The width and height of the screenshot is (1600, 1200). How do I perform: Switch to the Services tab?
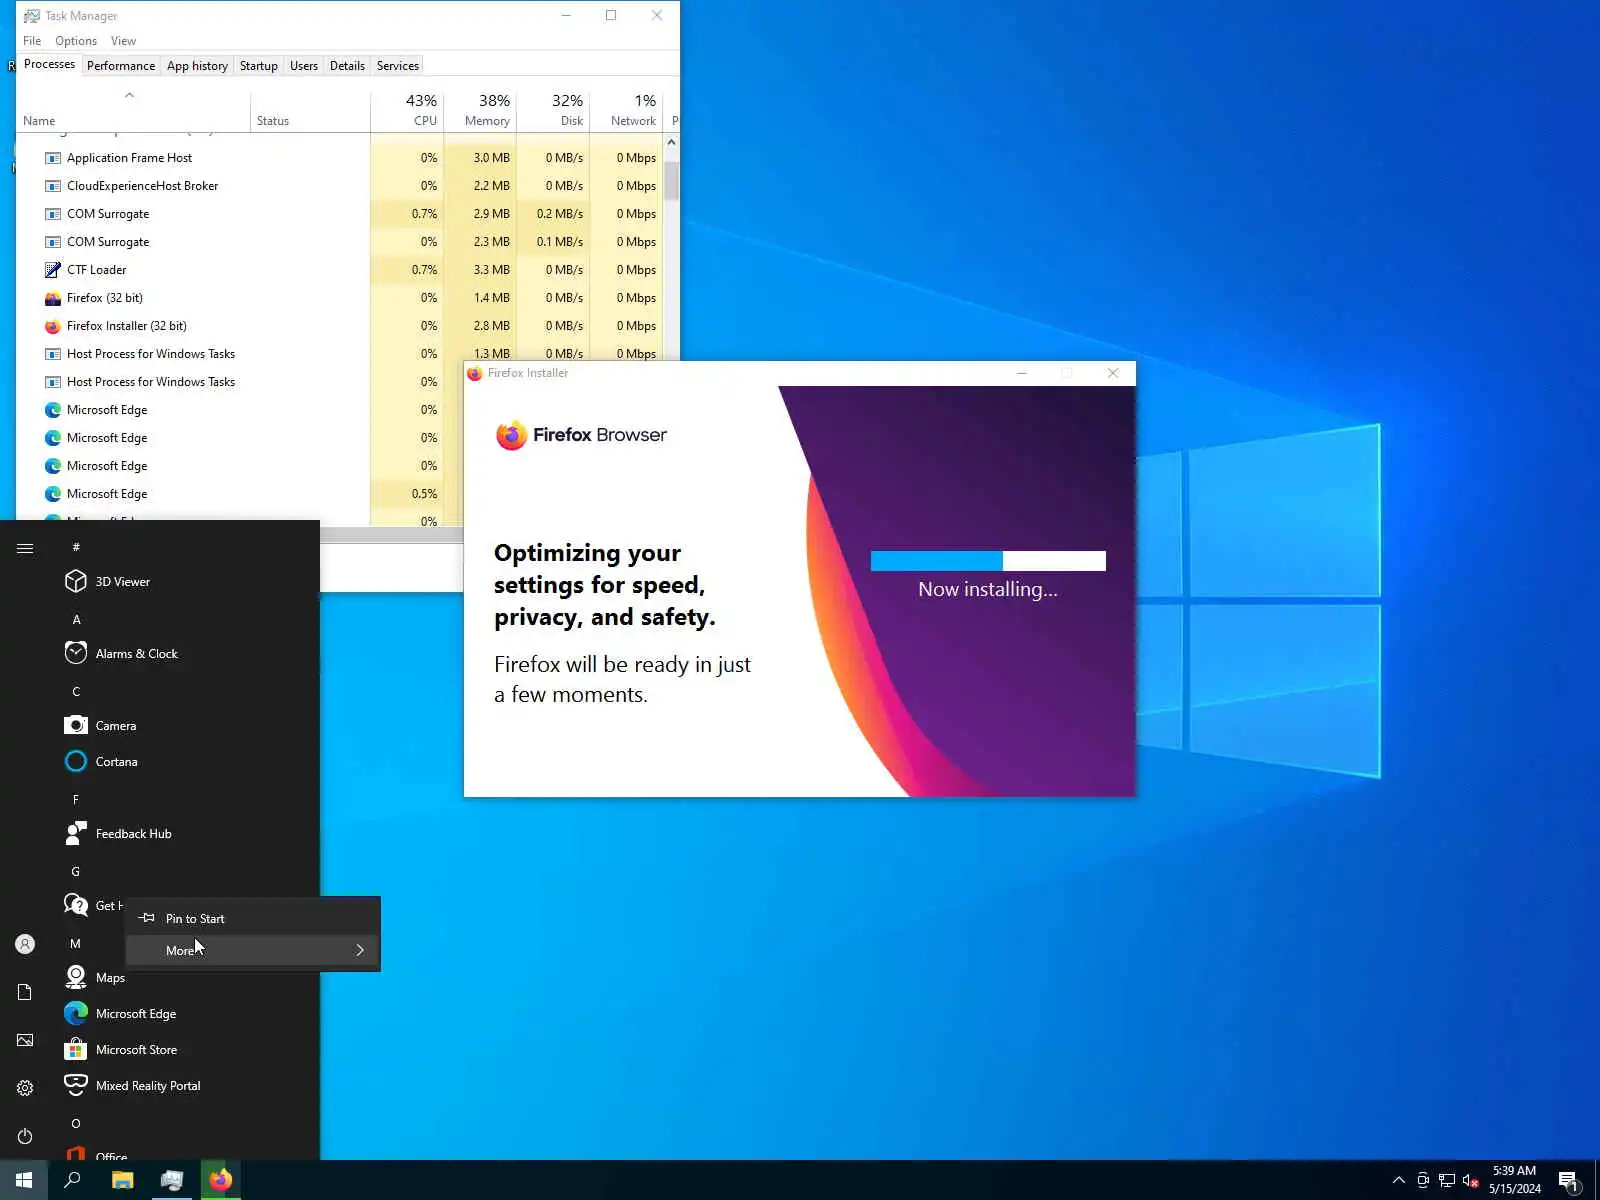click(x=398, y=66)
